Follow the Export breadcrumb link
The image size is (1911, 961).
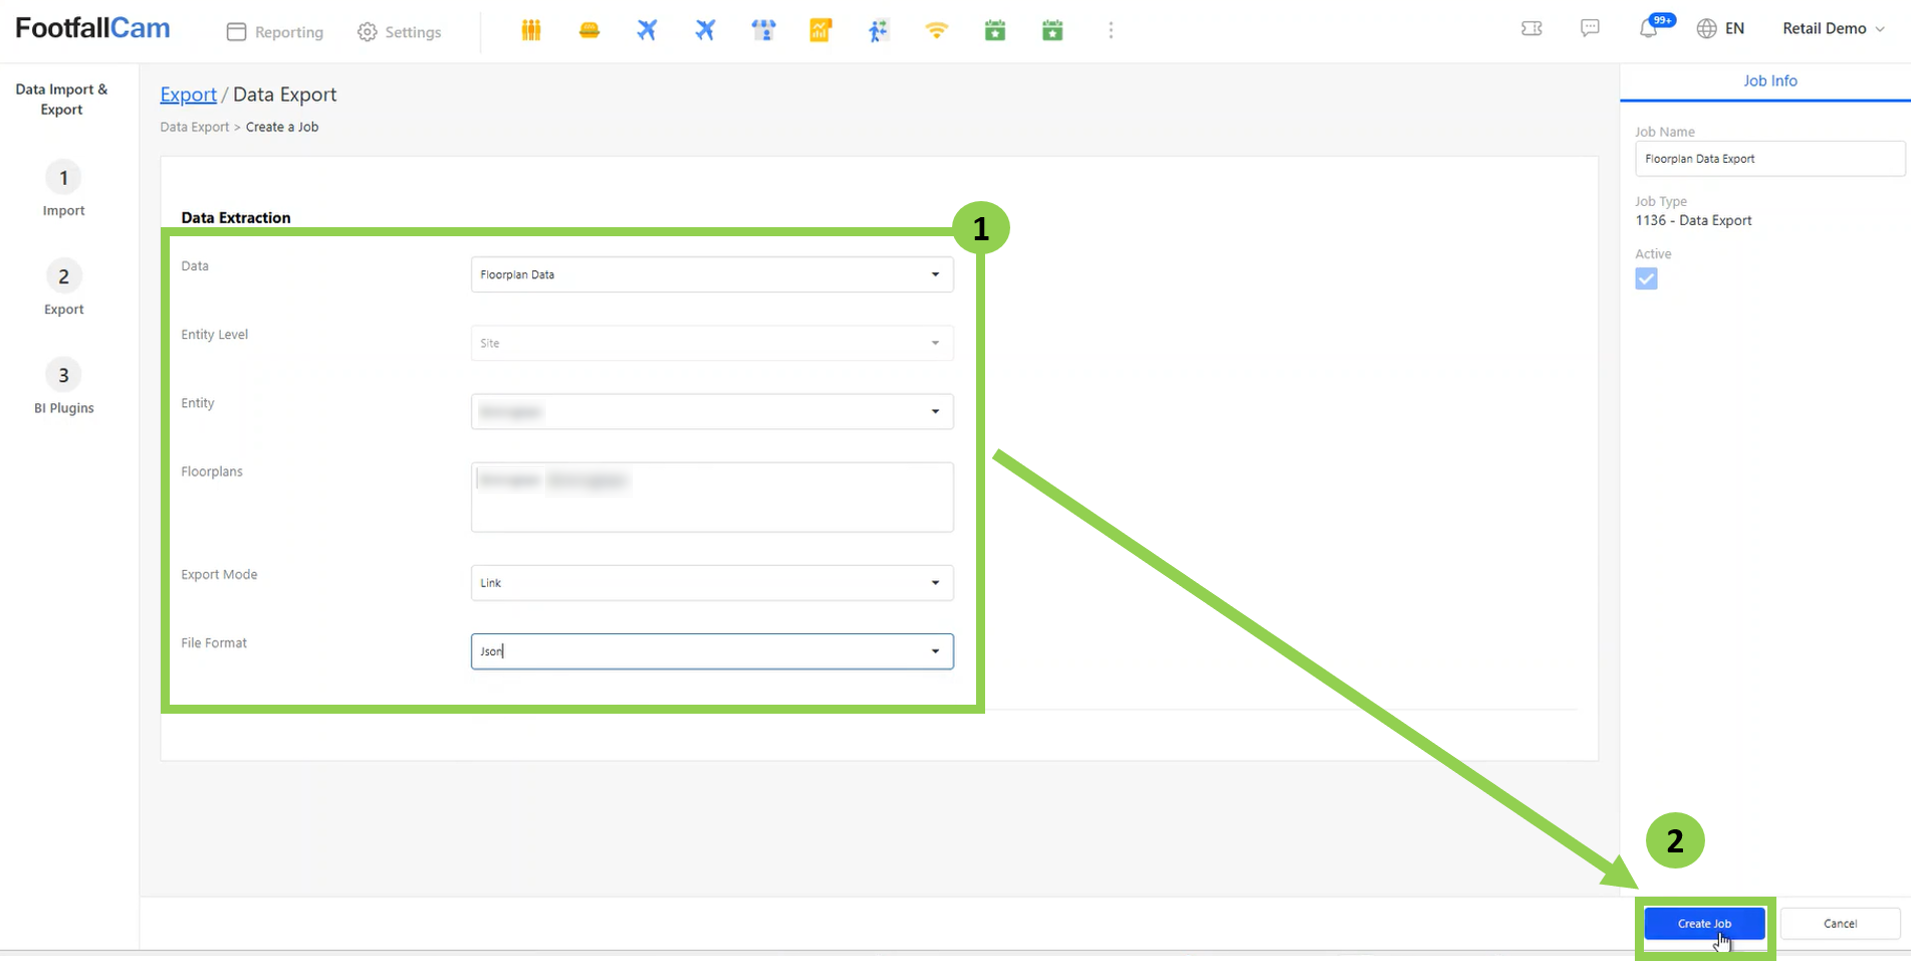188,95
